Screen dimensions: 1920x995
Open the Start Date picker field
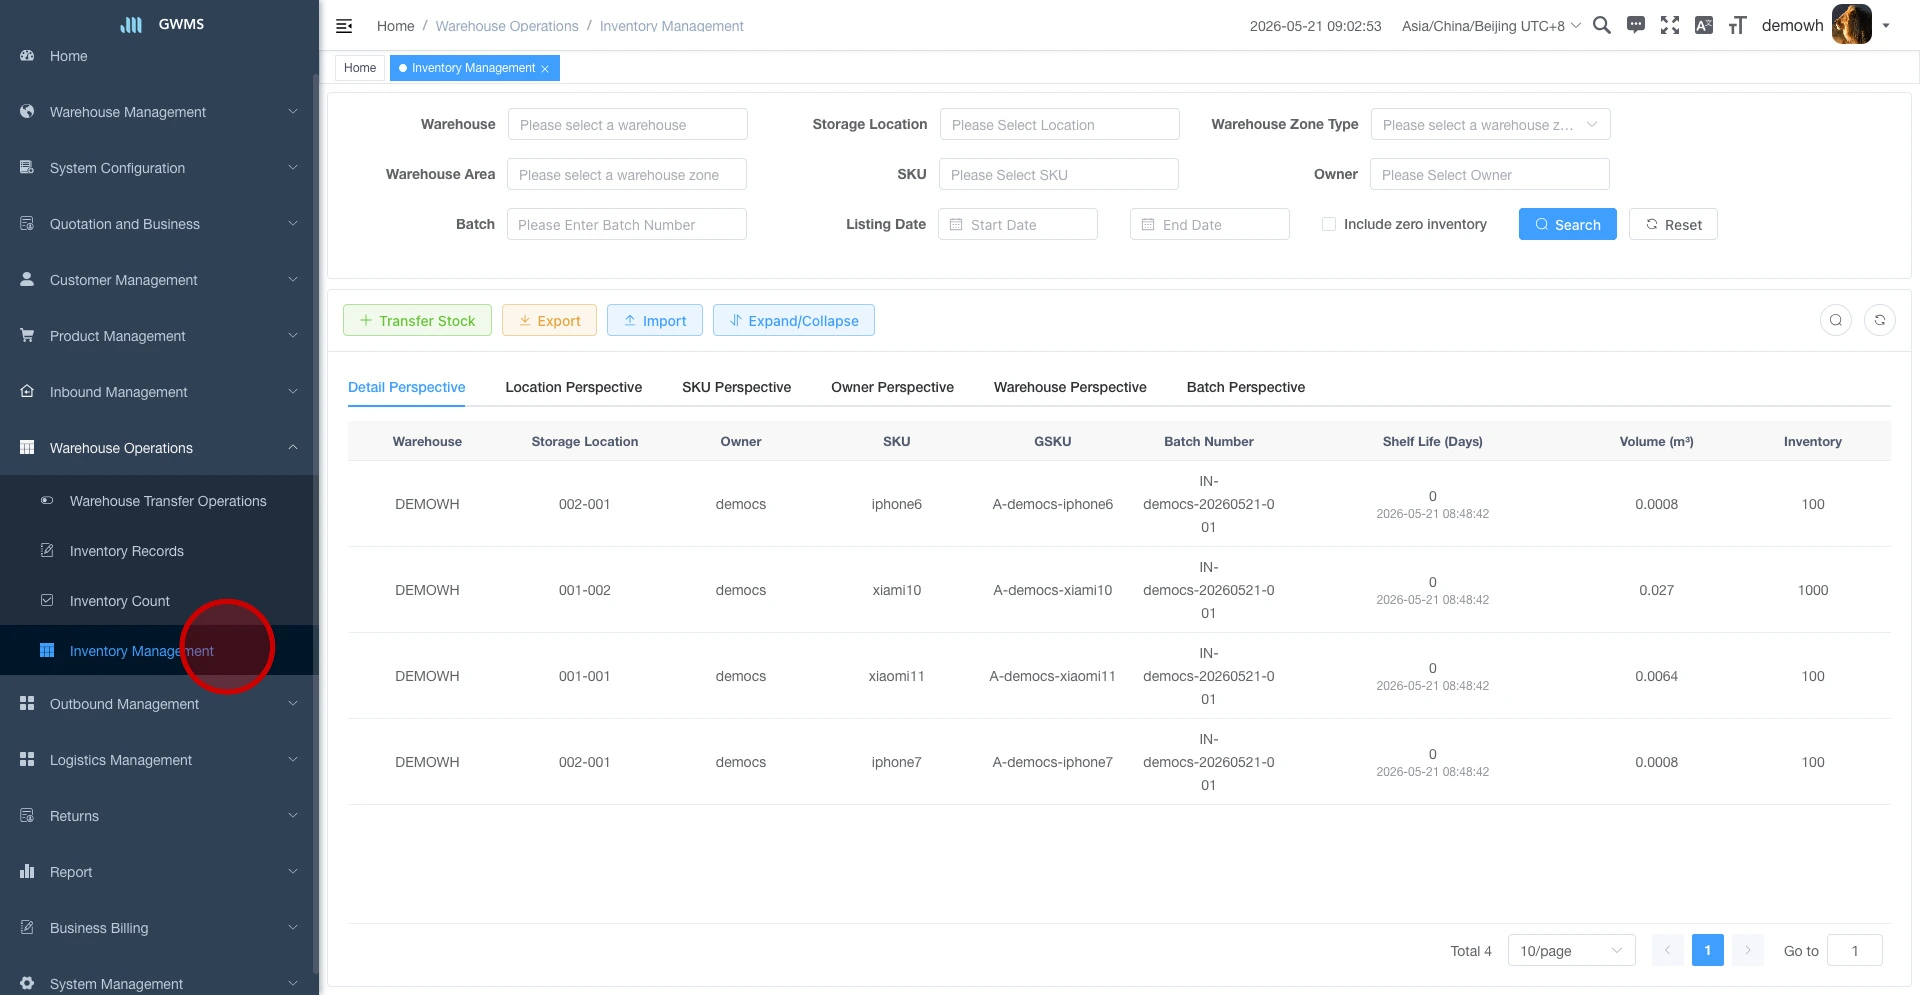(x=1018, y=224)
